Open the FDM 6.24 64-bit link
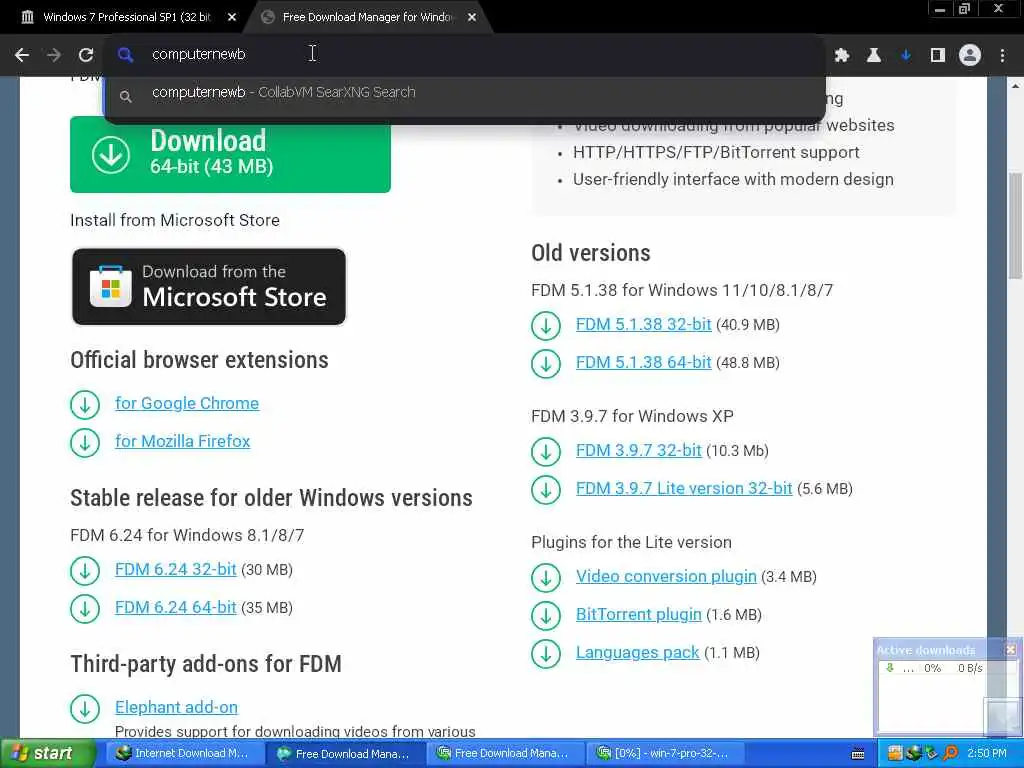This screenshot has height=768, width=1024. tap(175, 607)
